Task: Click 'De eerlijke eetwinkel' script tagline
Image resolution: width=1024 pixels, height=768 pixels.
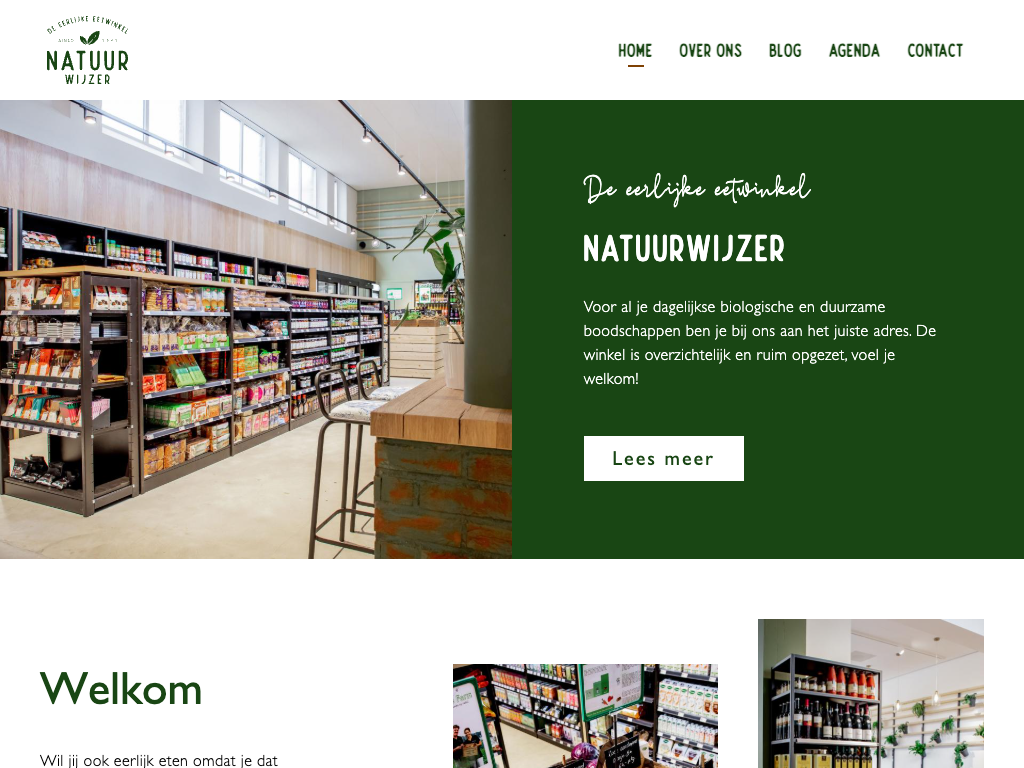Action: pos(696,189)
